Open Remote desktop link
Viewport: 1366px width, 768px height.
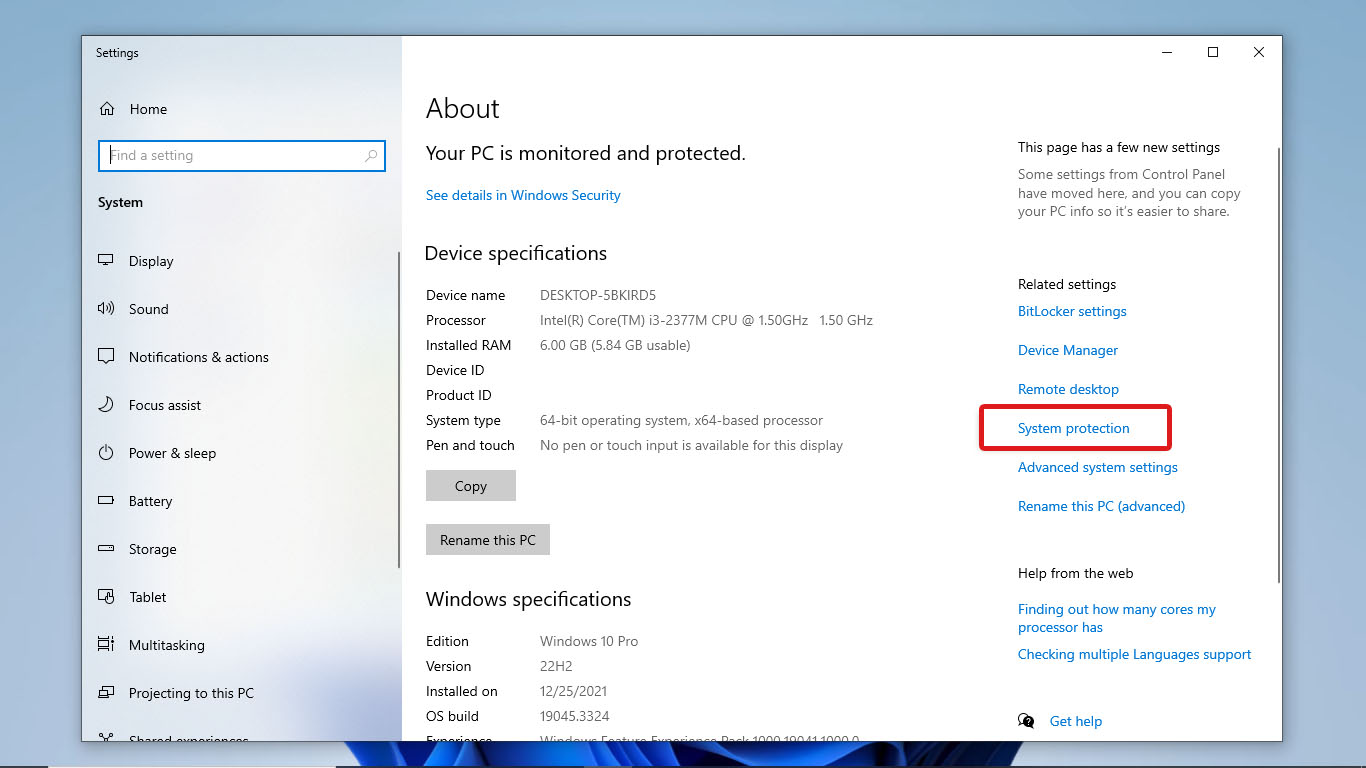click(x=1068, y=389)
